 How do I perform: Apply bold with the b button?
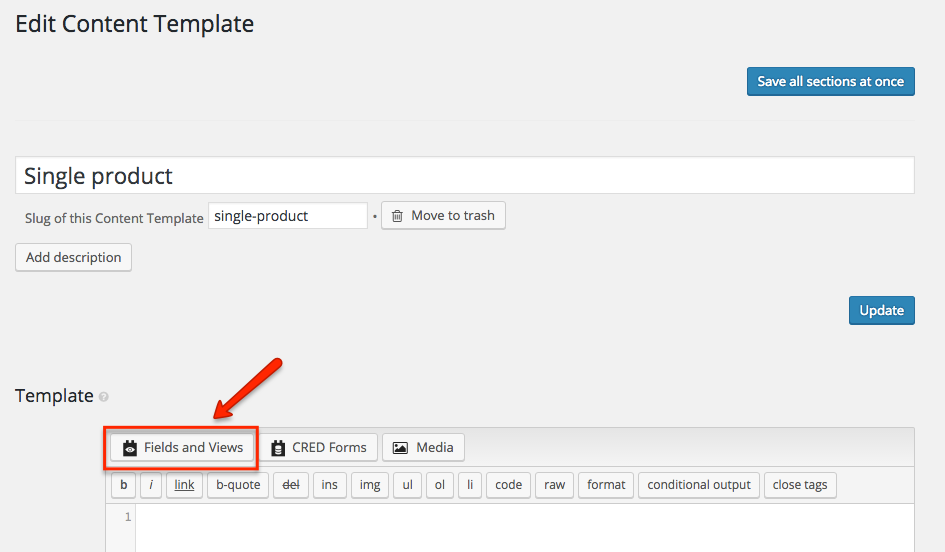pyautogui.click(x=124, y=485)
